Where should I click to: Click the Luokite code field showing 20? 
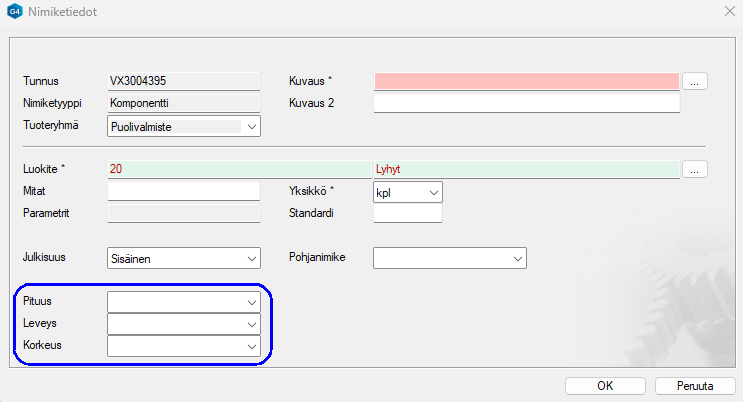[238, 169]
